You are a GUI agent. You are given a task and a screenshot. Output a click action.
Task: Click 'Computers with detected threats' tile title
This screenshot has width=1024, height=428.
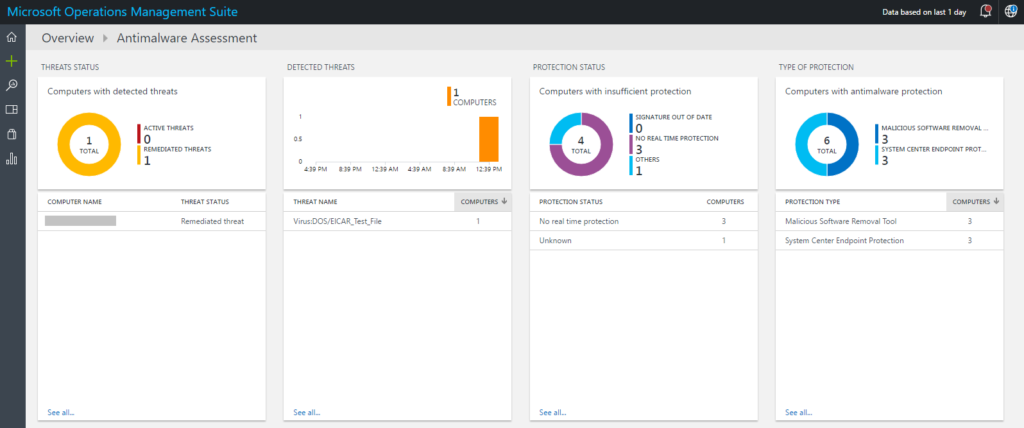click(112, 91)
